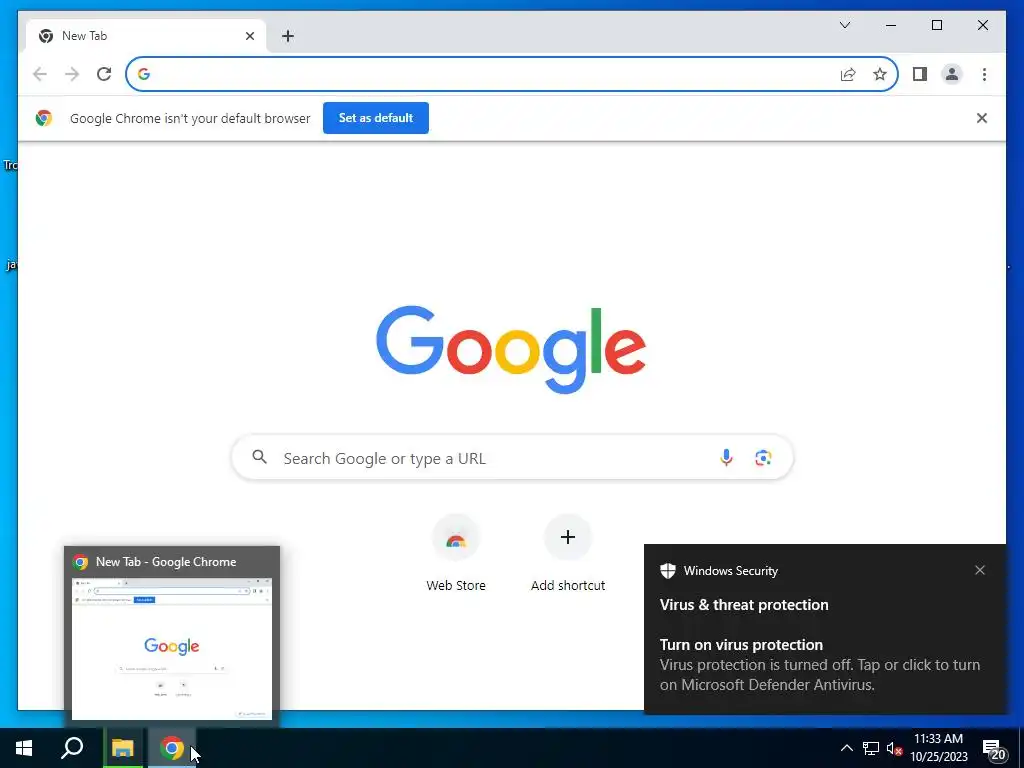The width and height of the screenshot is (1024, 768).
Task: Expand the tab search dropdown arrow
Action: pos(844,25)
